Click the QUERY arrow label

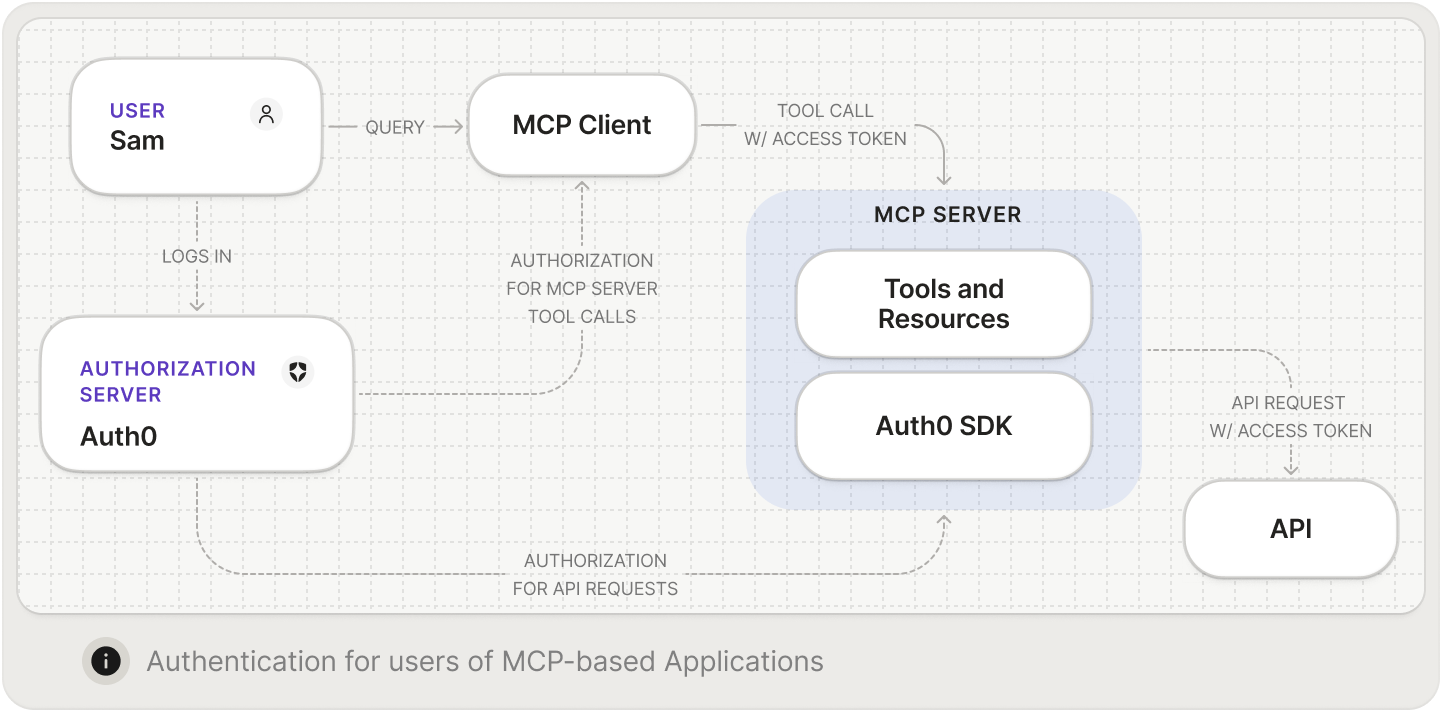[x=395, y=127]
